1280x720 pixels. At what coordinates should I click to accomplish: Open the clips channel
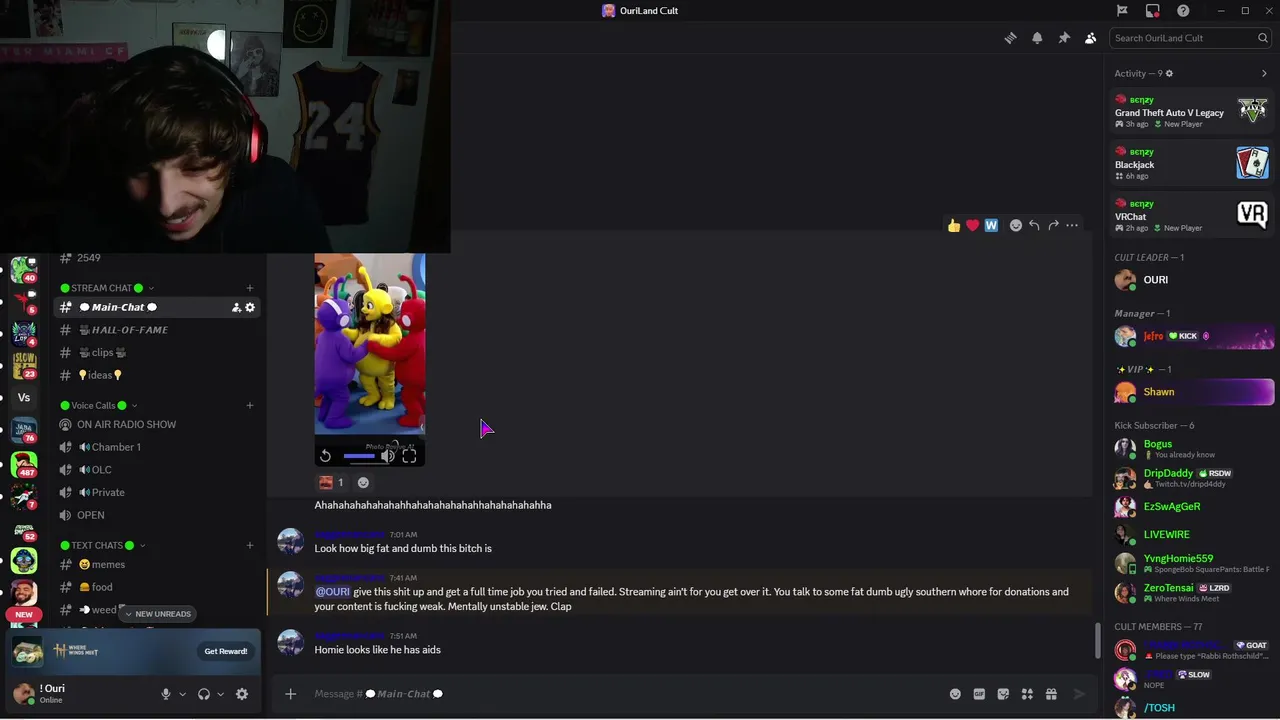[x=157, y=352]
